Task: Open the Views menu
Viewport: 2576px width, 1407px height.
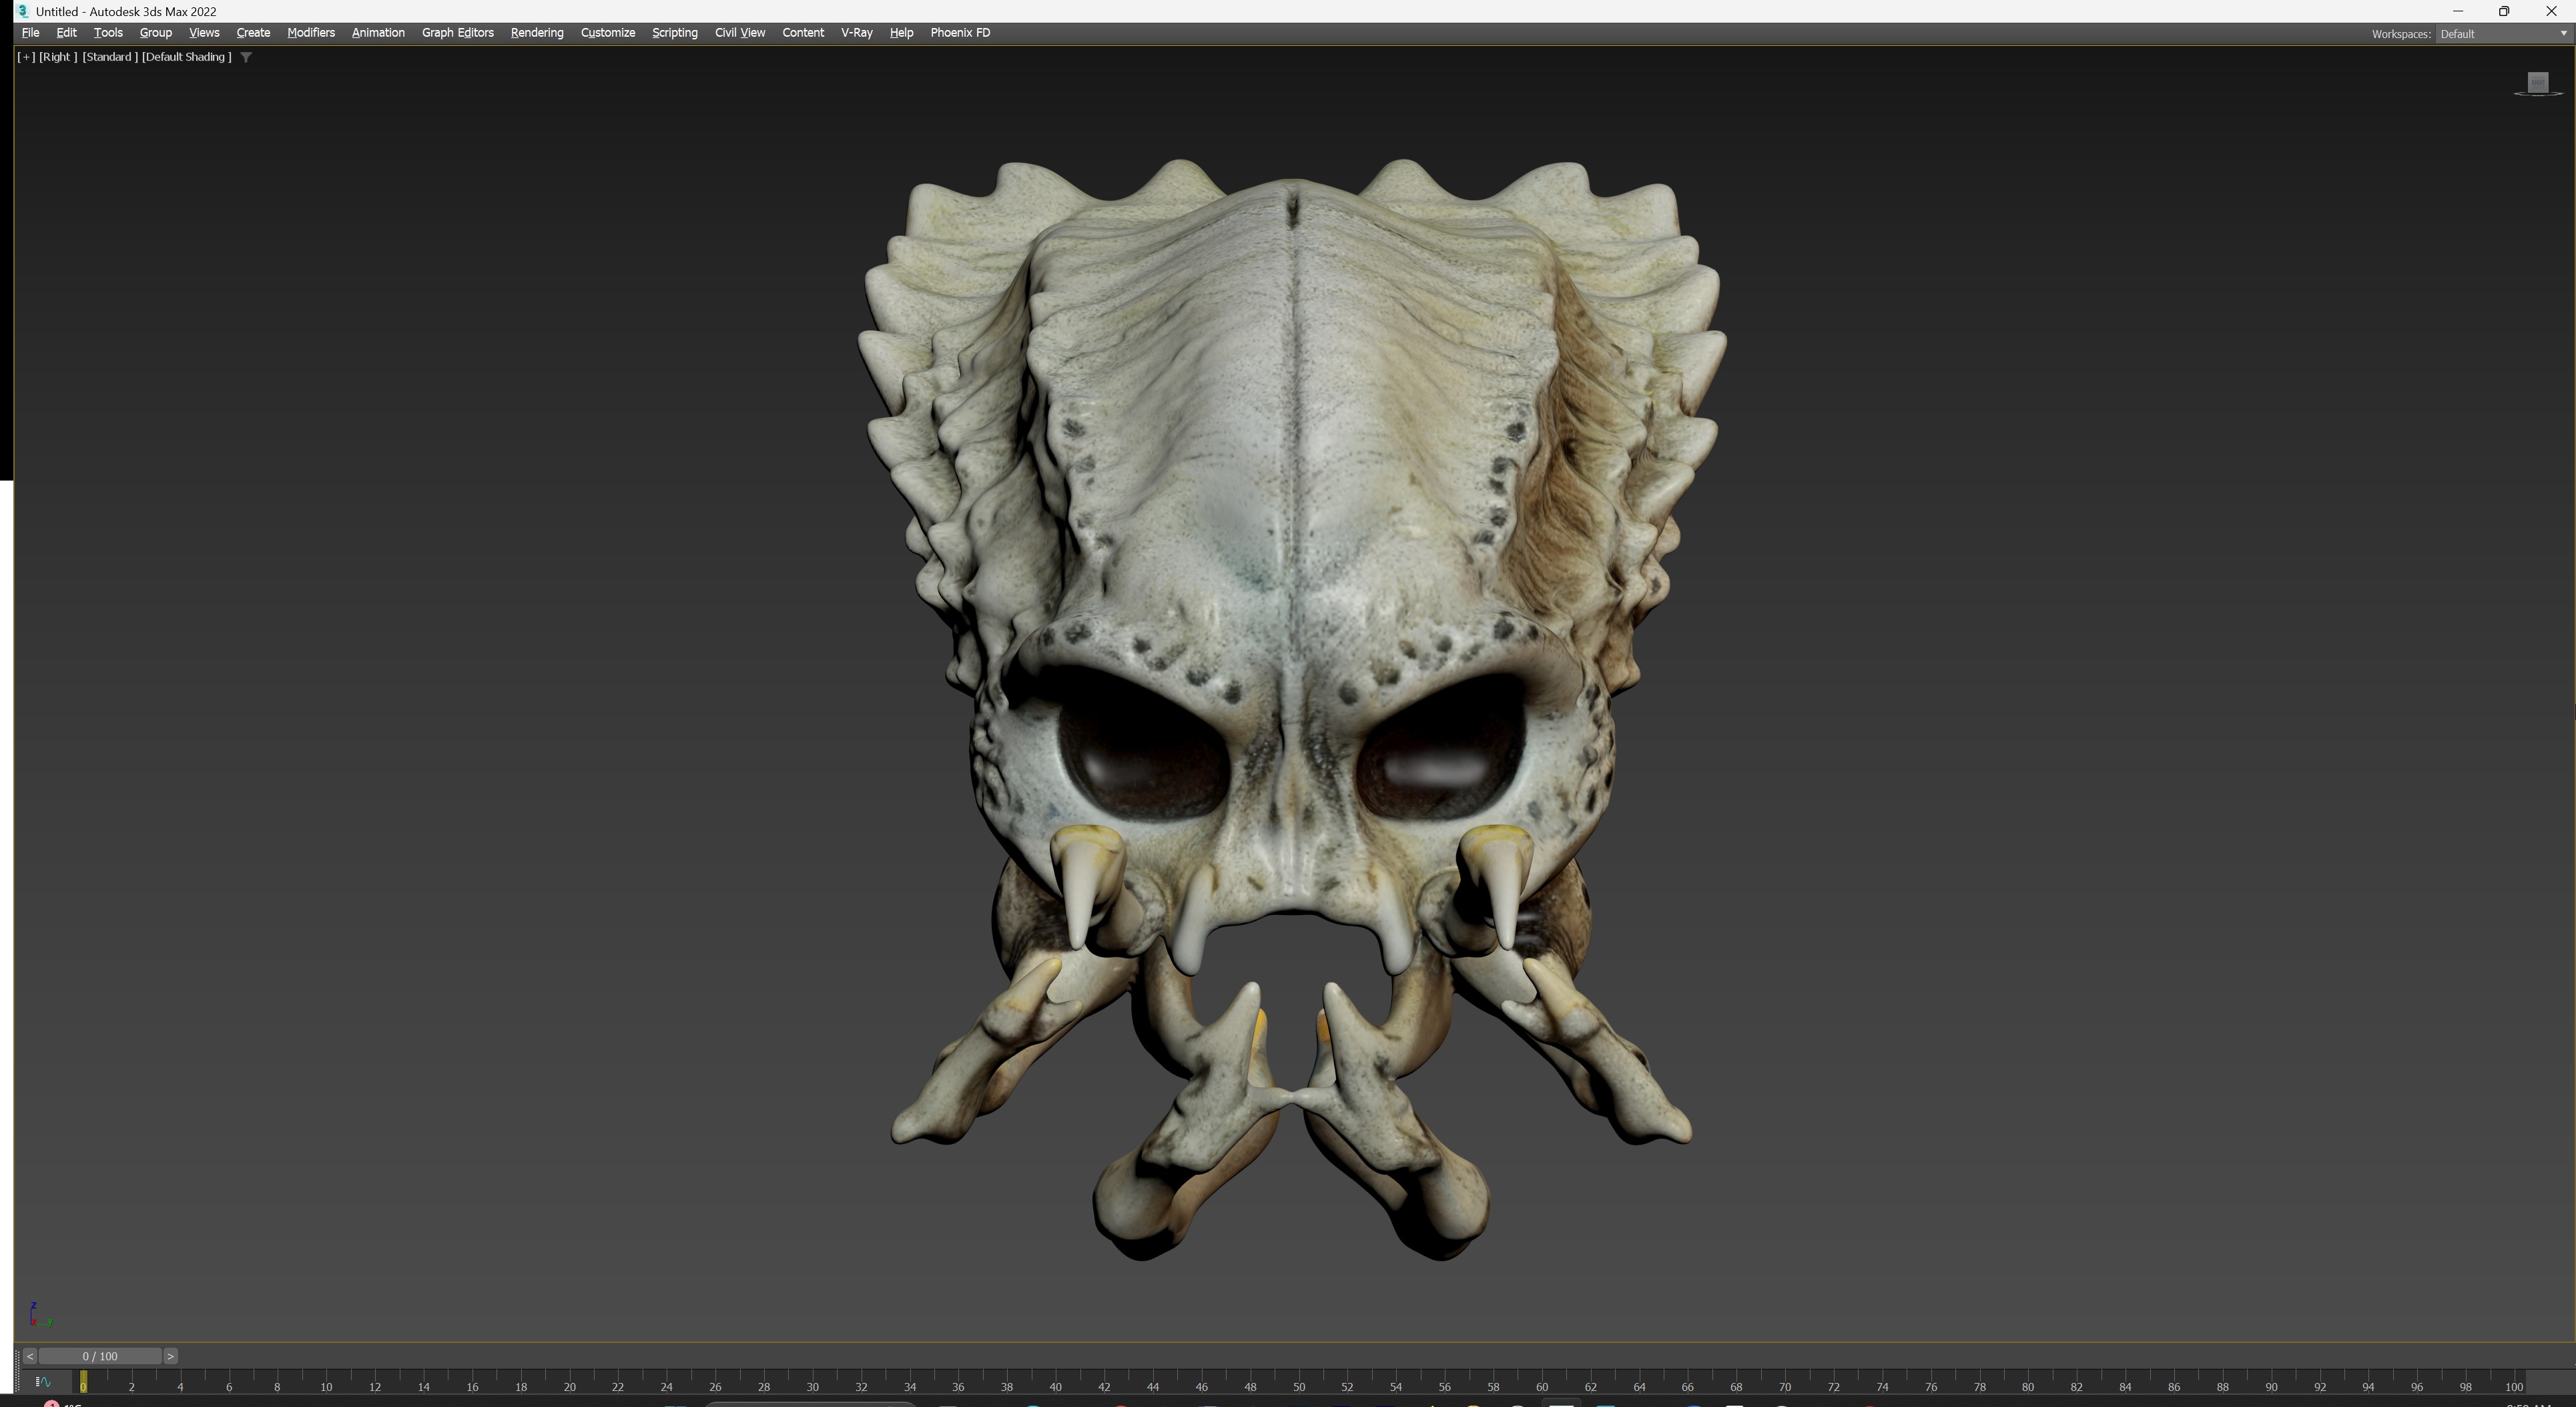Action: [x=204, y=33]
